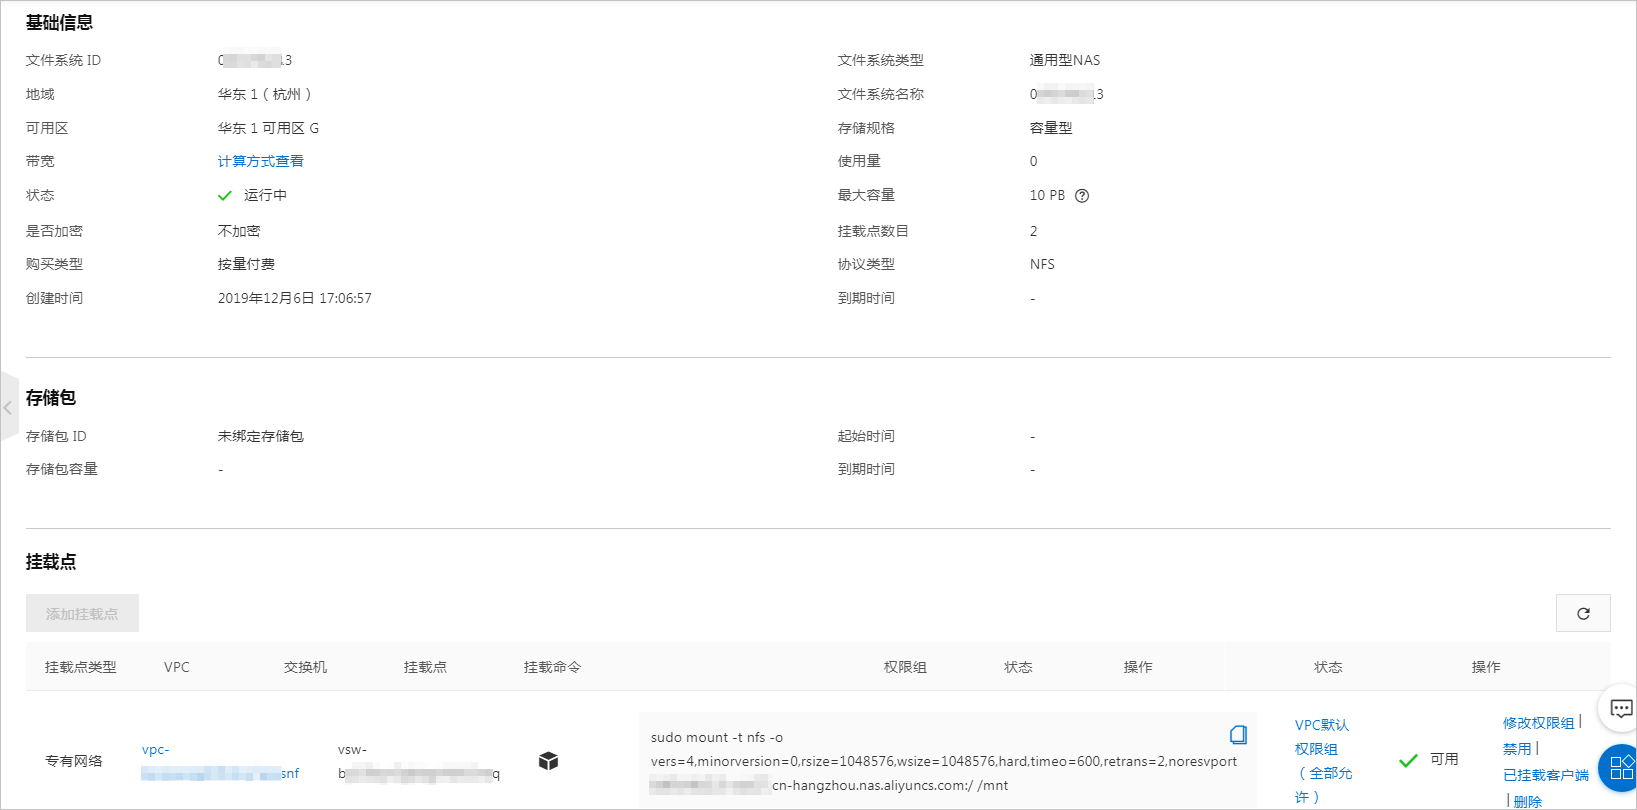The width and height of the screenshot is (1637, 810).
Task: Click the 未绑定存储包 value
Action: pyautogui.click(x=261, y=436)
